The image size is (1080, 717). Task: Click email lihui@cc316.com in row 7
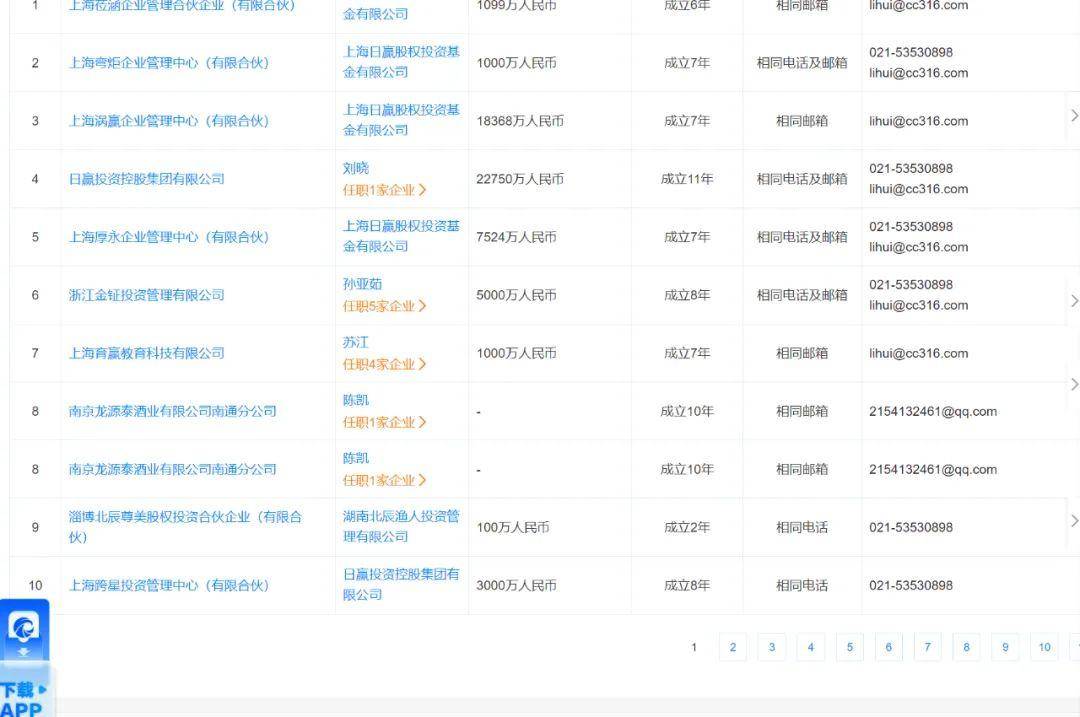coord(918,353)
